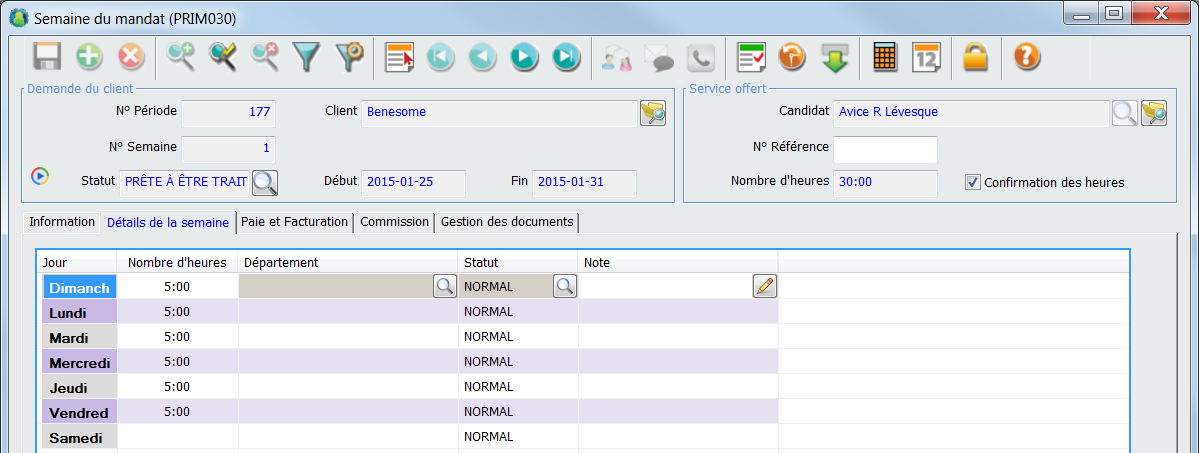Click the funnel filter icon

pyautogui.click(x=305, y=57)
